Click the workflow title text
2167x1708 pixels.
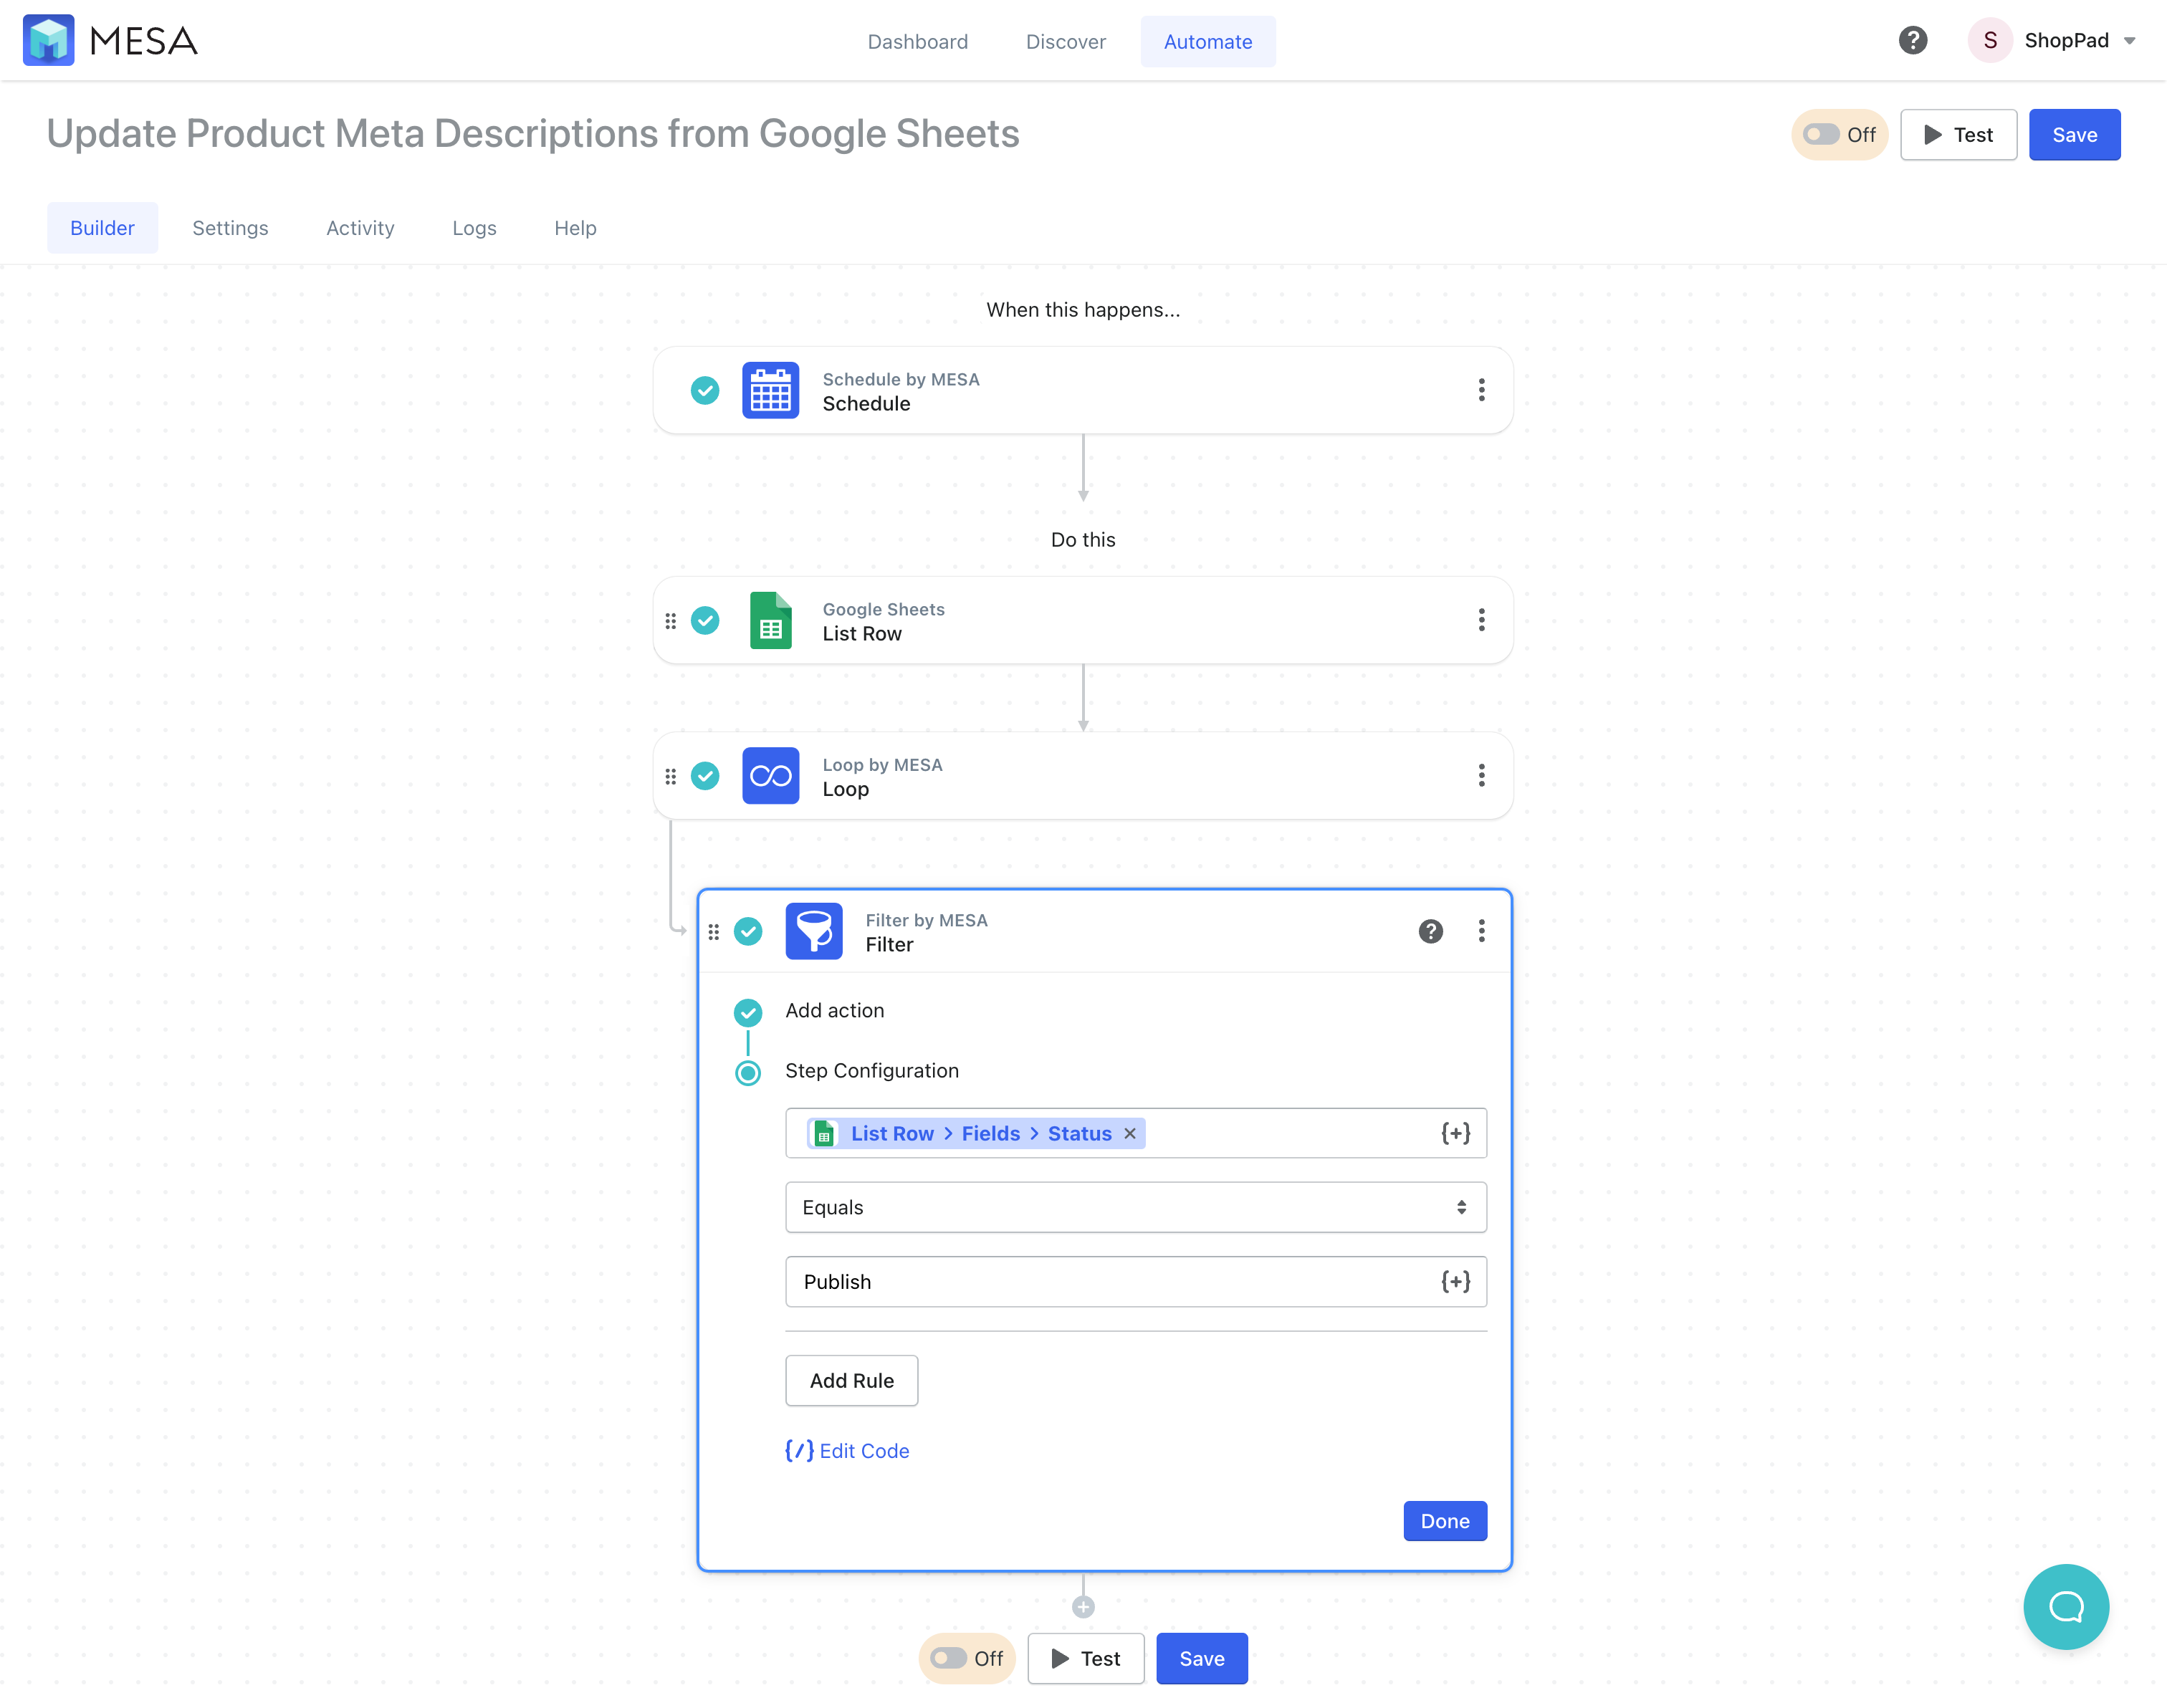pyautogui.click(x=533, y=134)
